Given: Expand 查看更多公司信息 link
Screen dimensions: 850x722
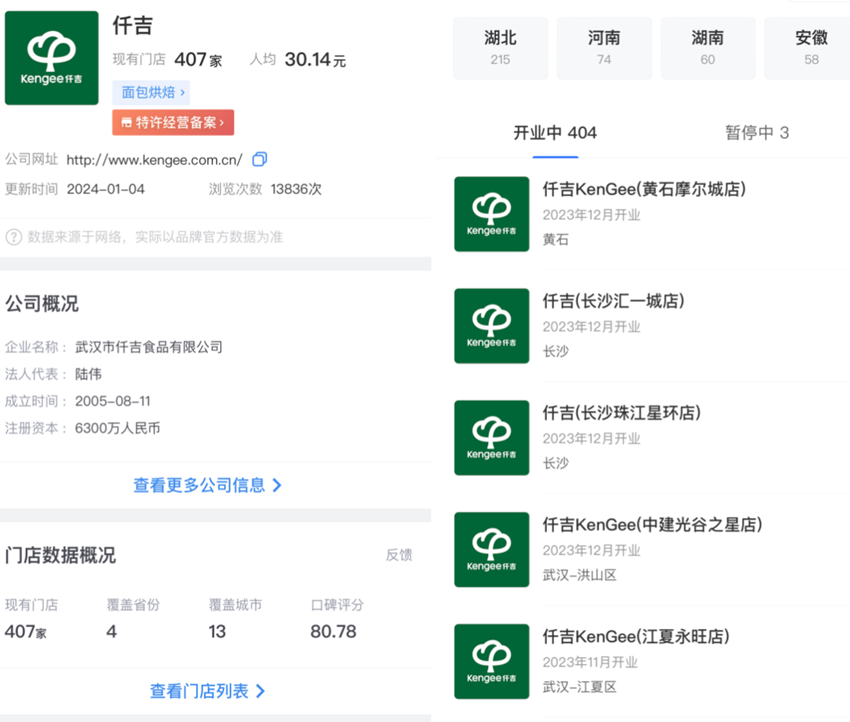Looking at the screenshot, I should pyautogui.click(x=208, y=485).
